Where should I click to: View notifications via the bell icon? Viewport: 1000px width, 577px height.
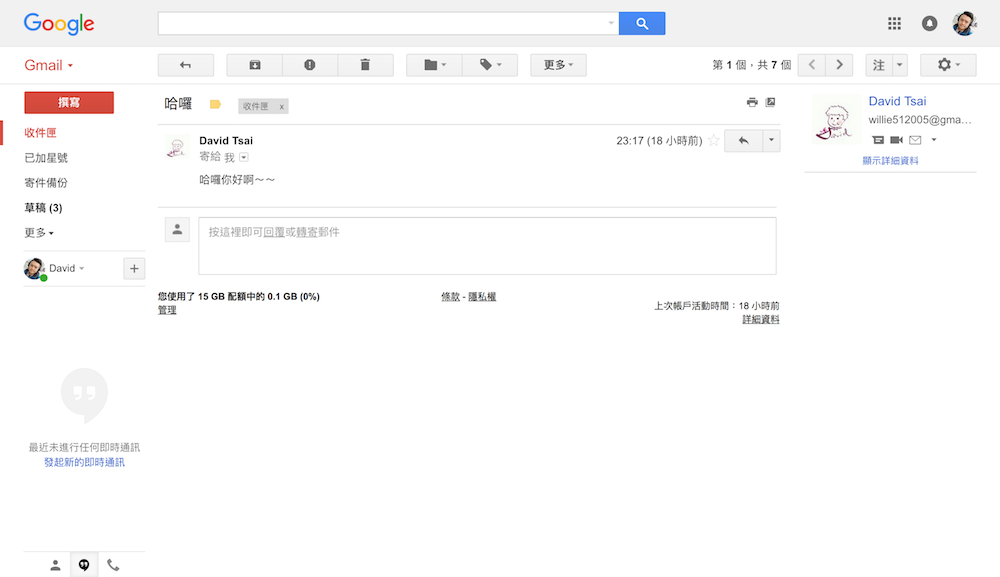pyautogui.click(x=929, y=24)
